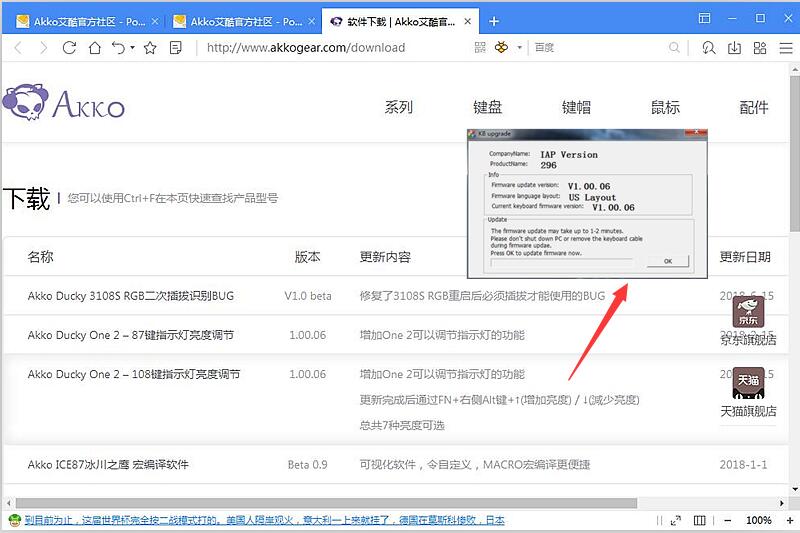The height and width of the screenshot is (533, 800).
Task: Open Akko Ducky One 2 – 108键指示灯亮度调节
Action: click(134, 374)
